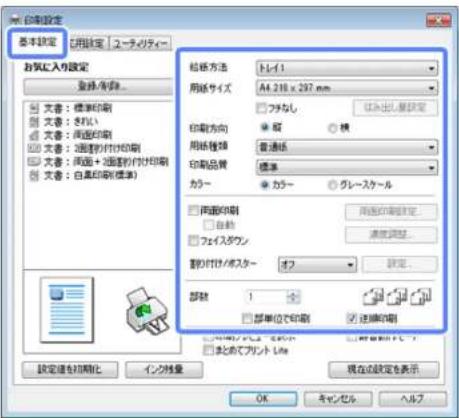Select 横 landscape orientation
This screenshot has height=418, width=459.
tap(333, 128)
